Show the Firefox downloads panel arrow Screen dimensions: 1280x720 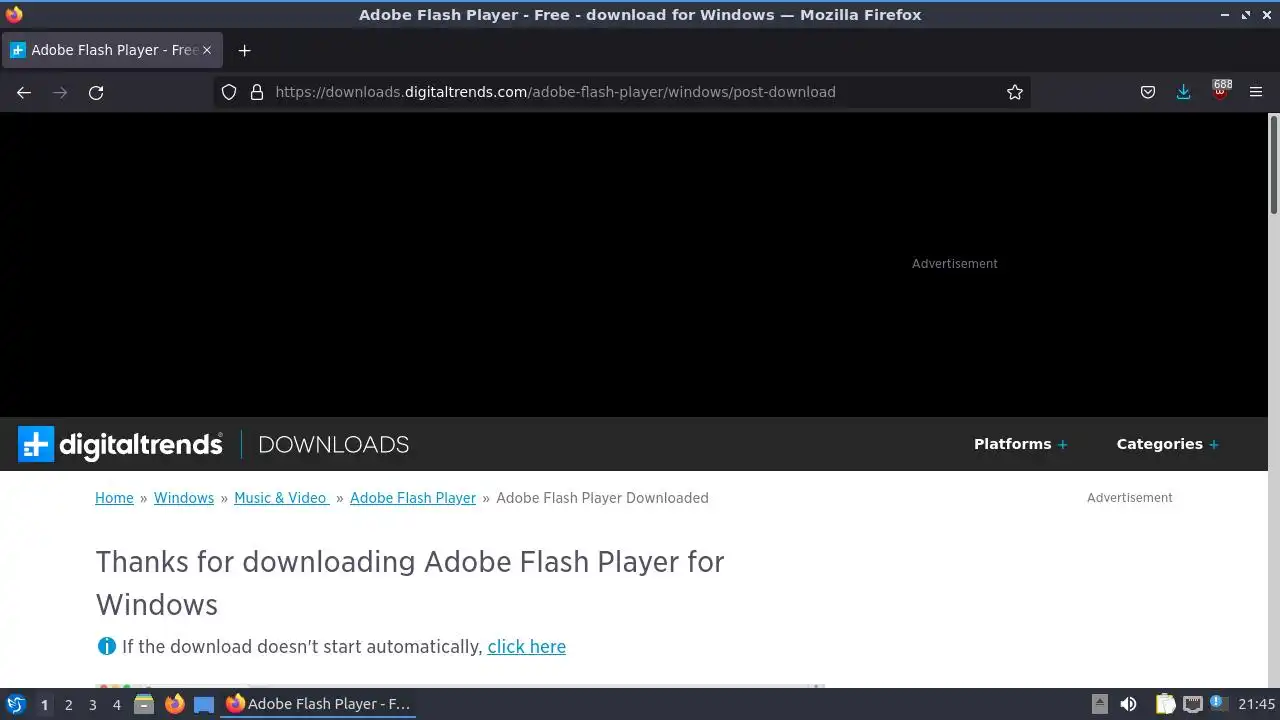coord(1184,92)
